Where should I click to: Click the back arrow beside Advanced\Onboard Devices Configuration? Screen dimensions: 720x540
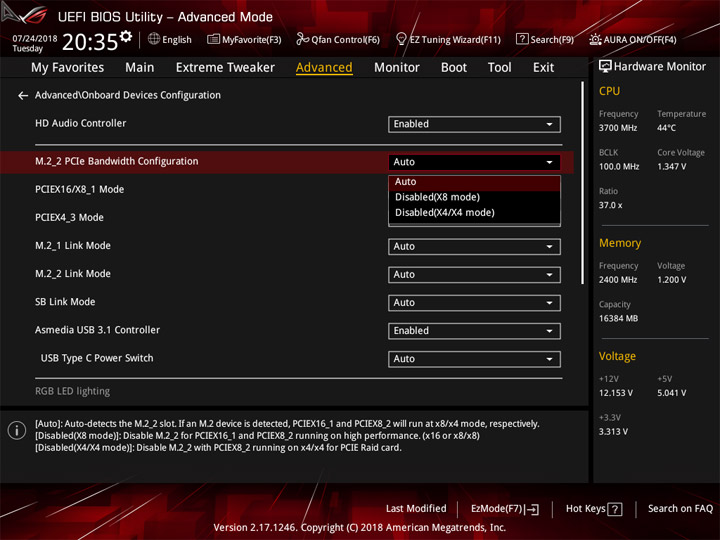point(22,96)
